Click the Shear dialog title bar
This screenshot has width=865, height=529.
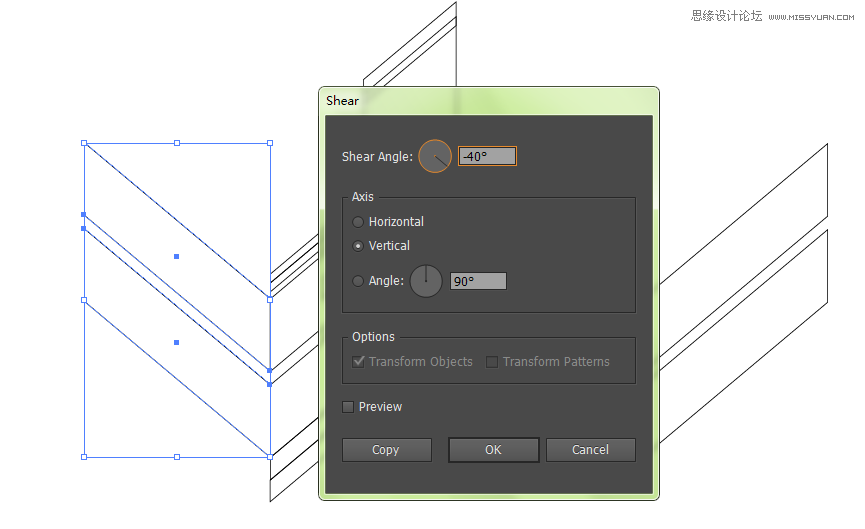pyautogui.click(x=489, y=101)
